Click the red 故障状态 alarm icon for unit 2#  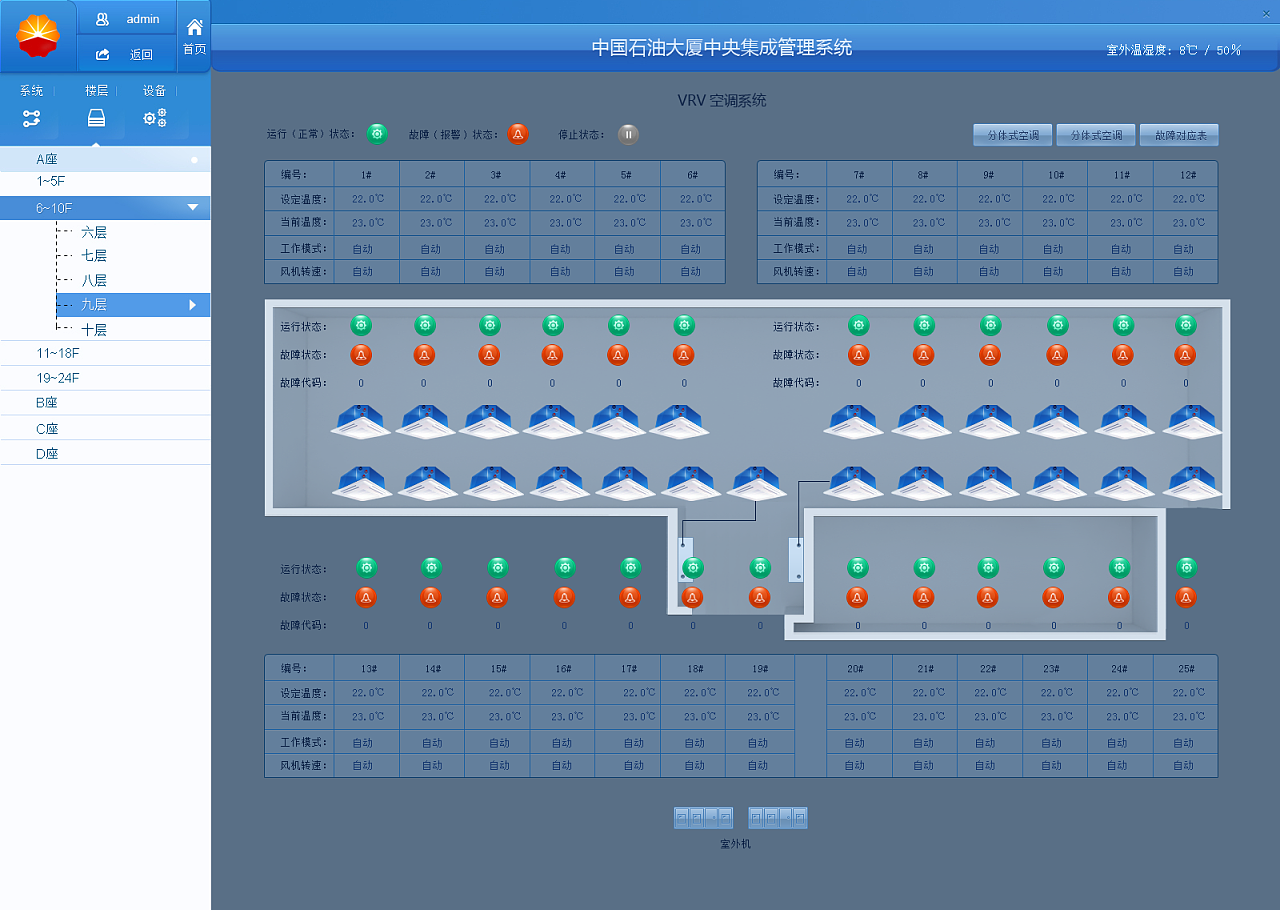[x=424, y=354]
